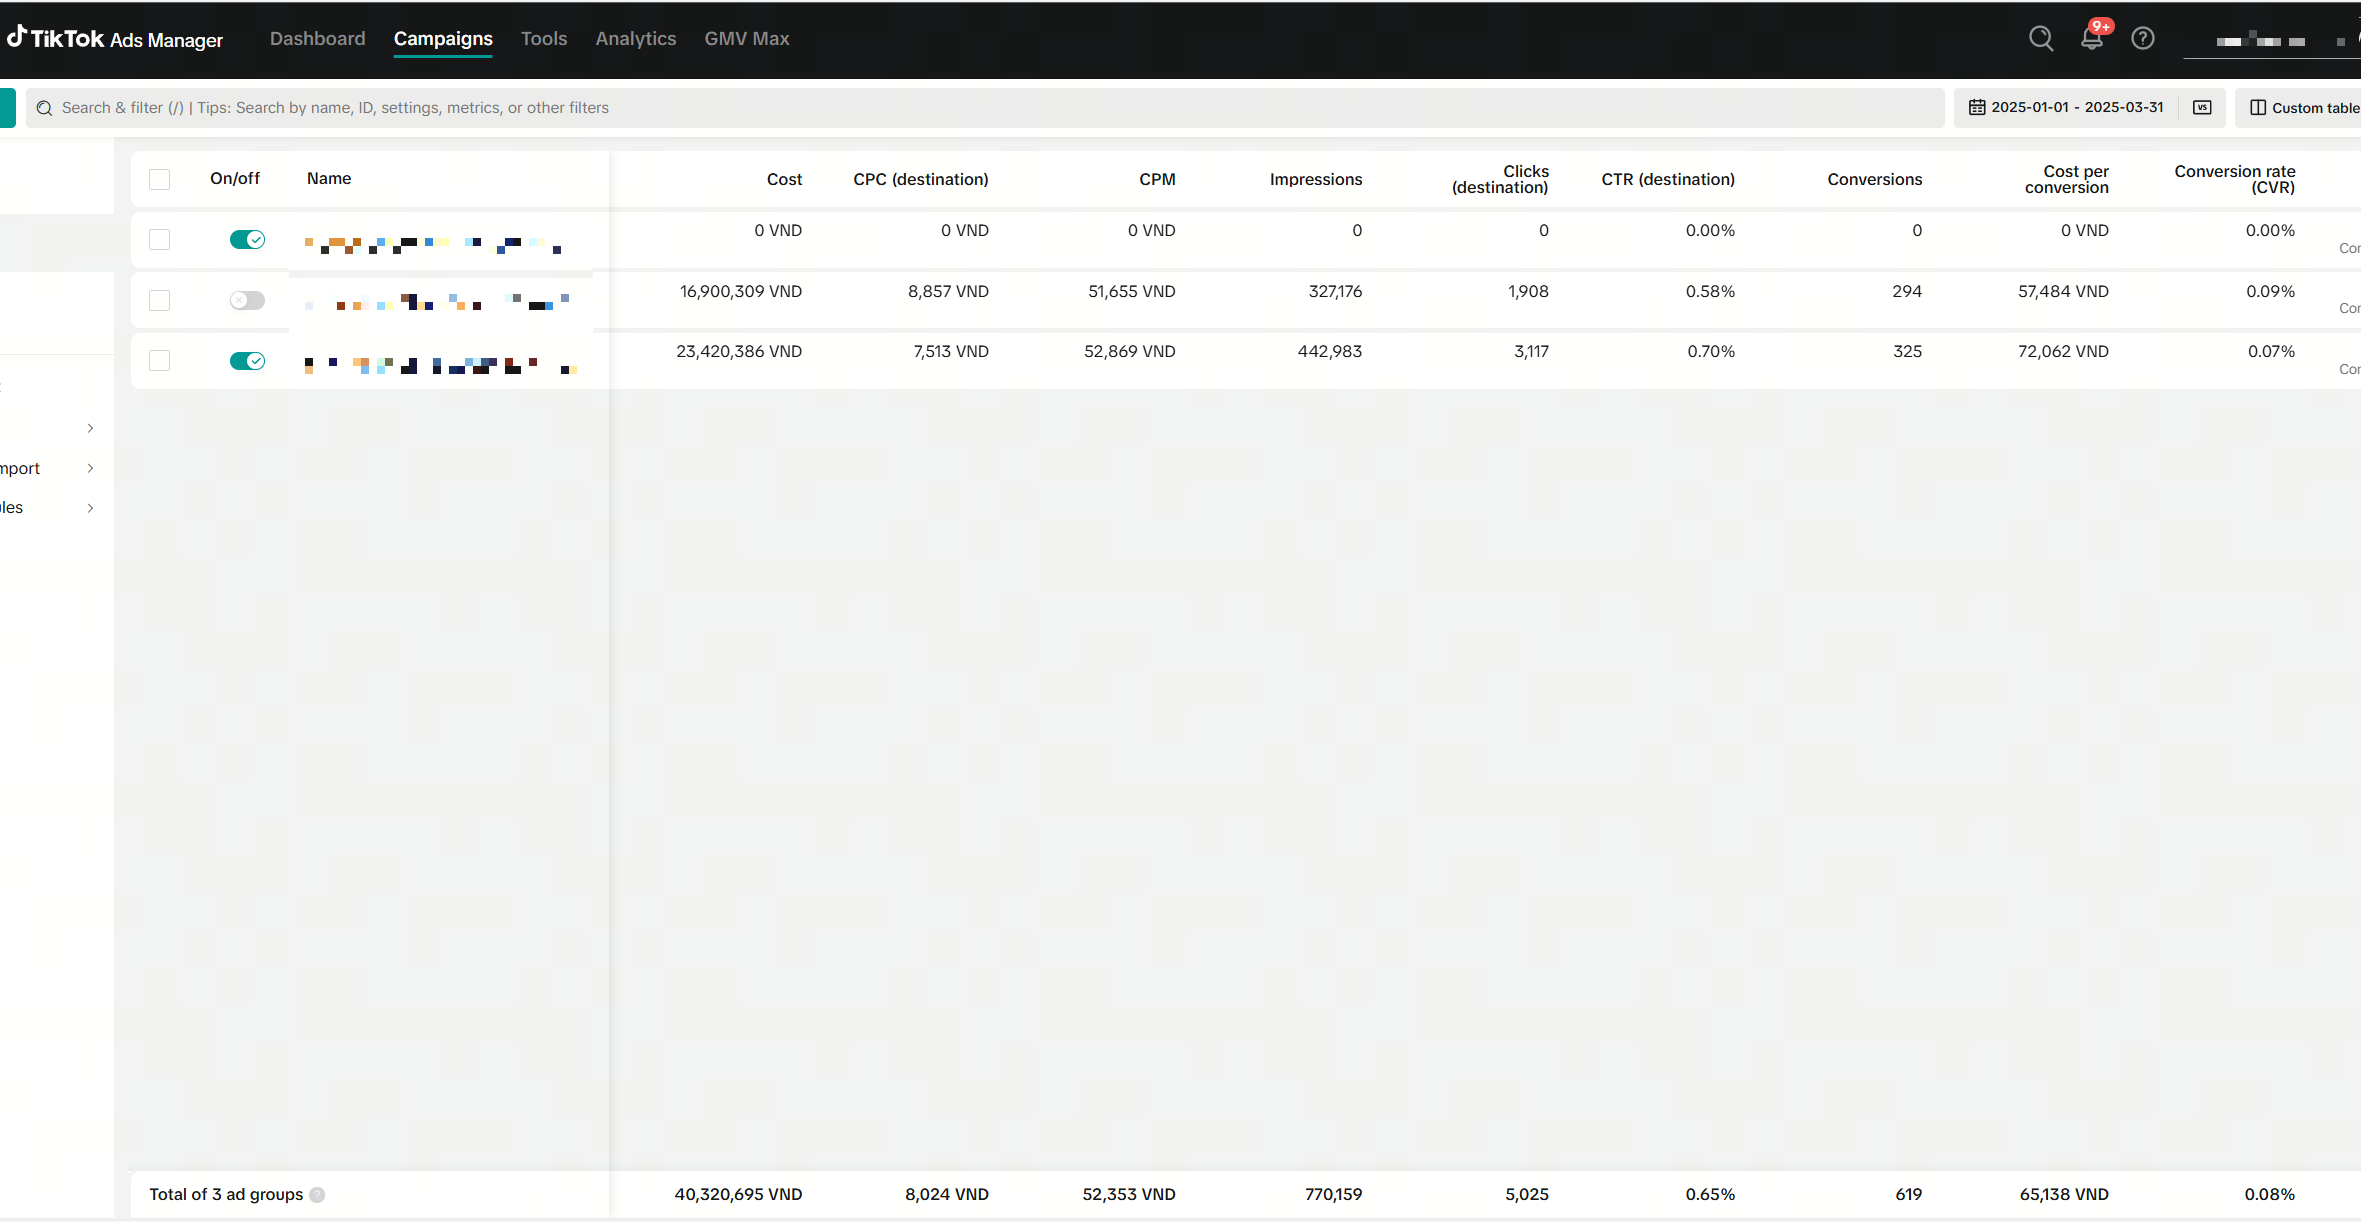Click the info icon beside Total of 3 ad groups
This screenshot has width=2361, height=1222.
317,1195
